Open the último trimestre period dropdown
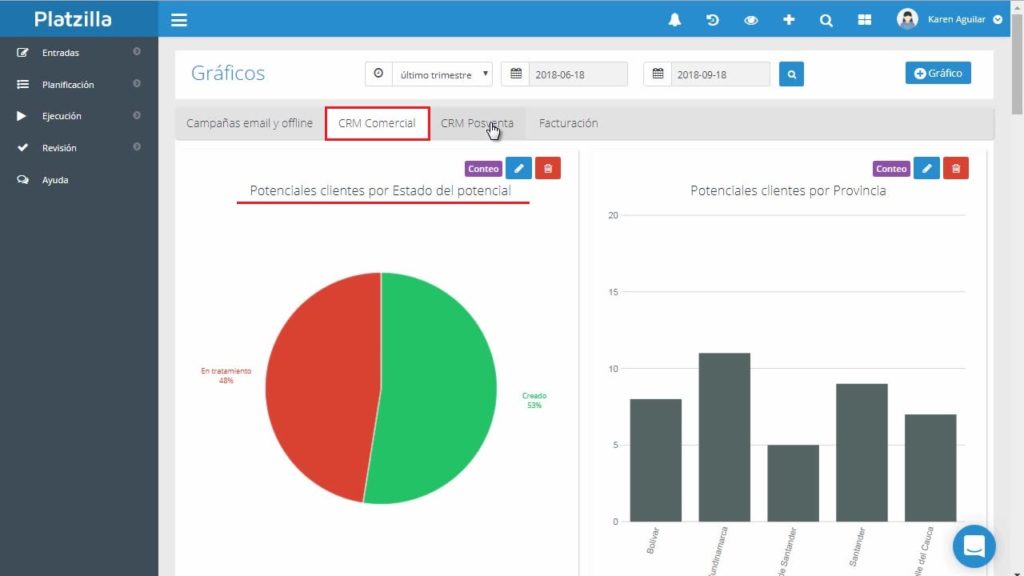Viewport: 1024px width, 576px height. [x=442, y=74]
